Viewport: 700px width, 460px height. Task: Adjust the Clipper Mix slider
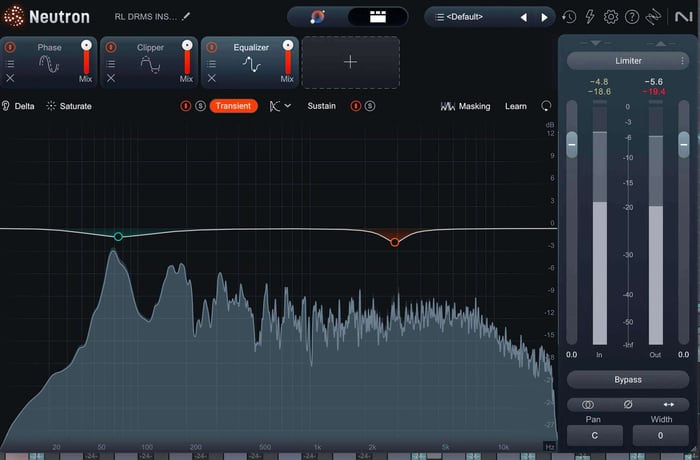(x=187, y=57)
